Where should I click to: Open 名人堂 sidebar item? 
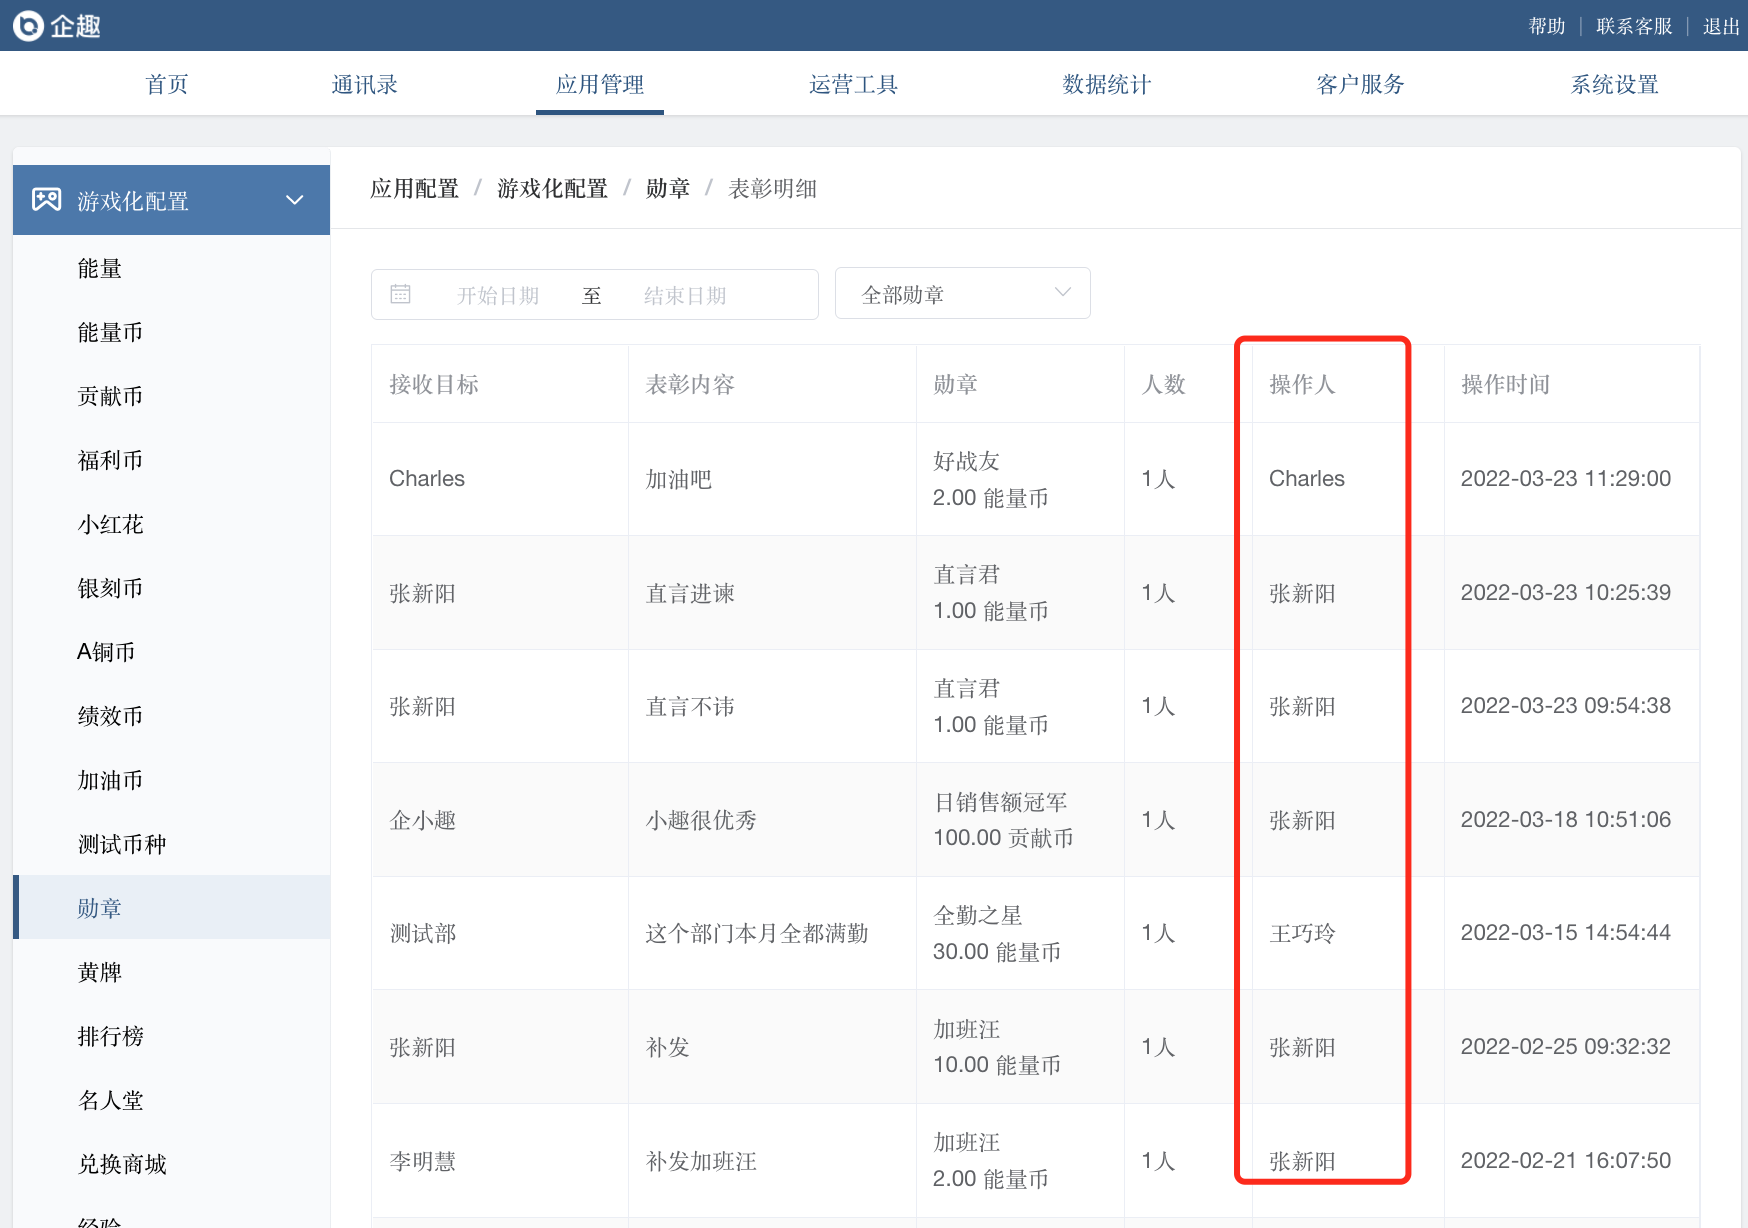(x=171, y=1100)
